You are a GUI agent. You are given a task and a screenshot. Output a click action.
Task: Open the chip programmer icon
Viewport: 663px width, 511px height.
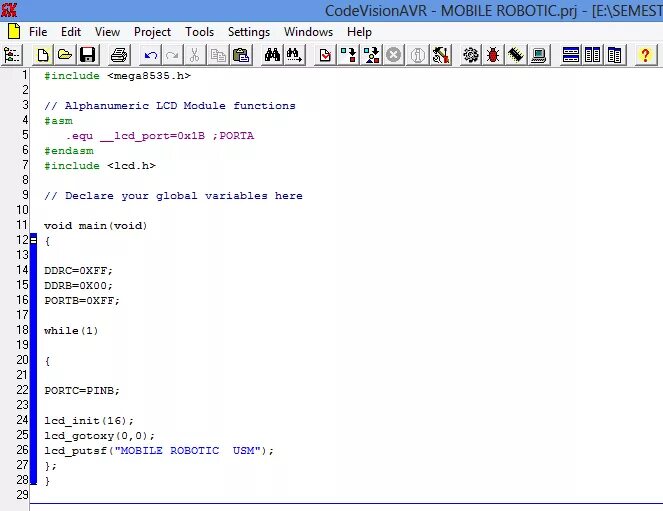point(516,55)
